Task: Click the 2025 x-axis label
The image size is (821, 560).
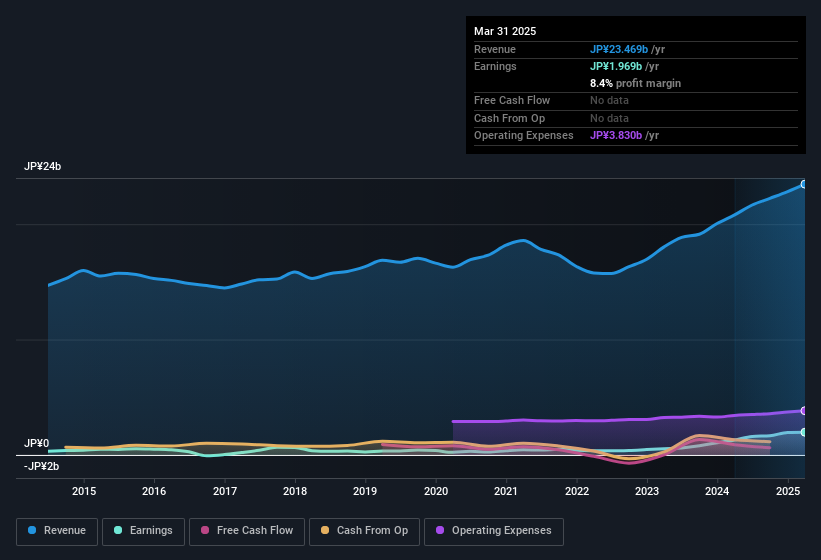Action: click(x=787, y=491)
